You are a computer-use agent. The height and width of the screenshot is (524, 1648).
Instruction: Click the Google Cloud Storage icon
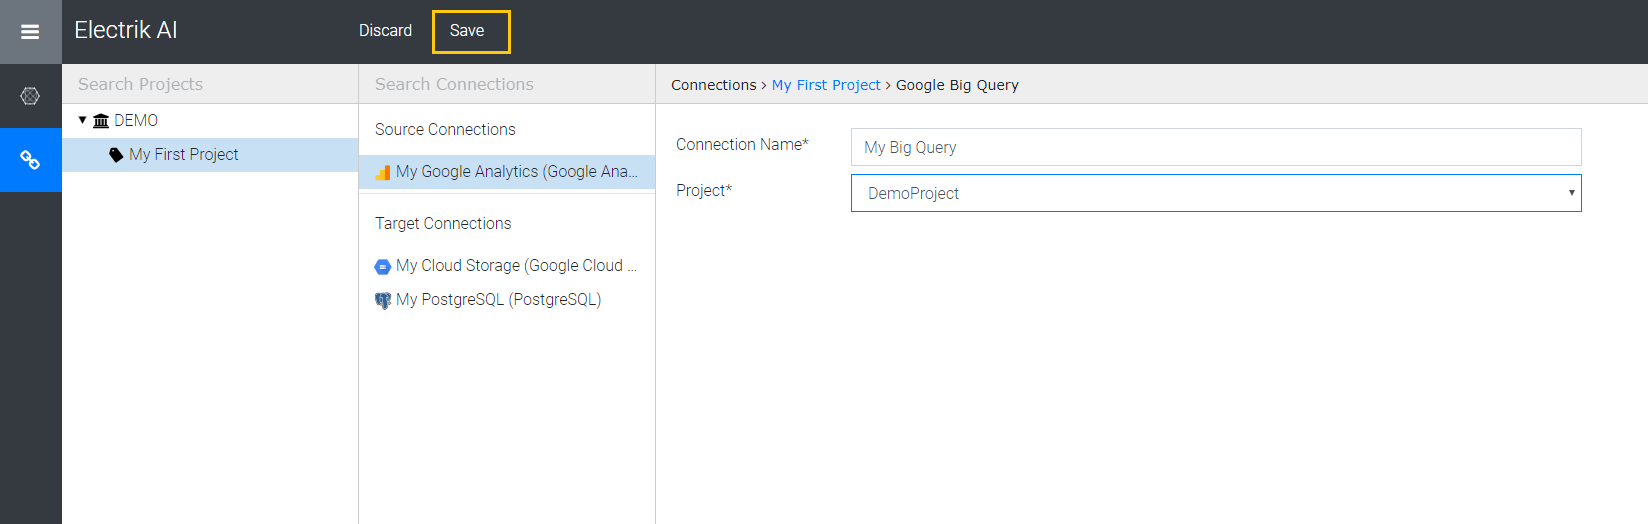tap(383, 267)
